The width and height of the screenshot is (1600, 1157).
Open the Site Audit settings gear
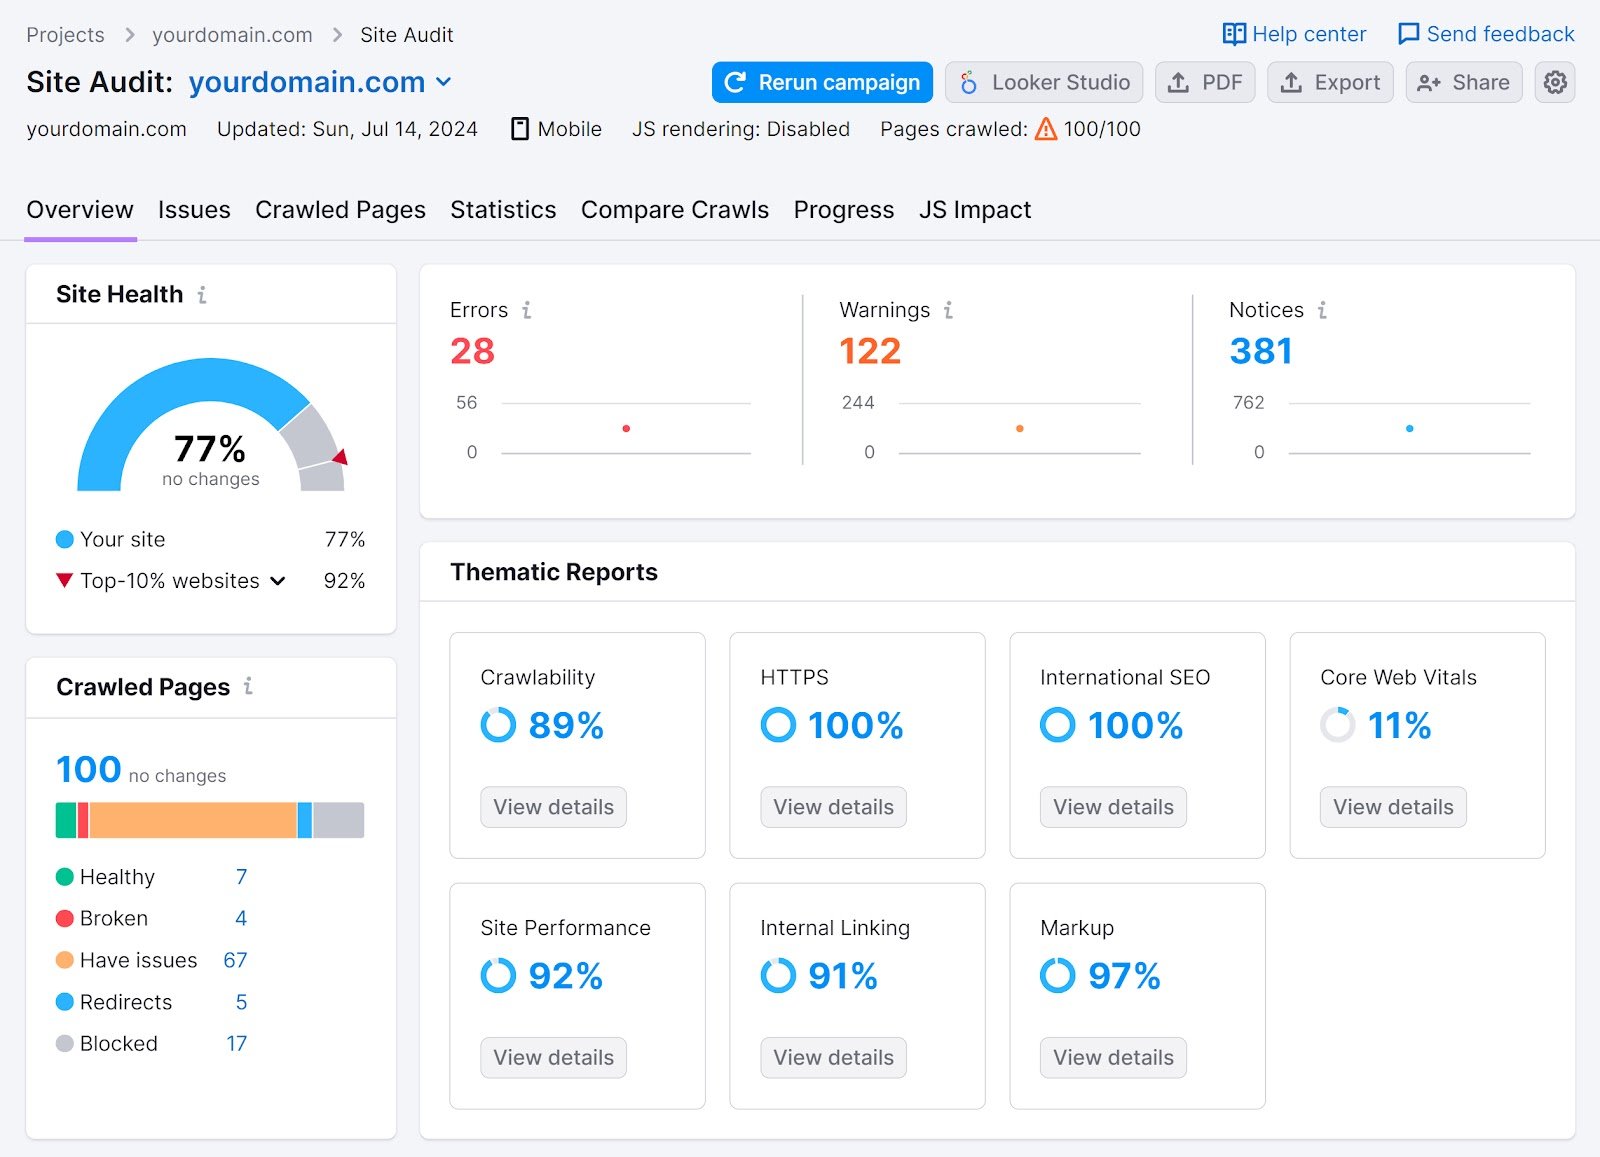[1554, 82]
